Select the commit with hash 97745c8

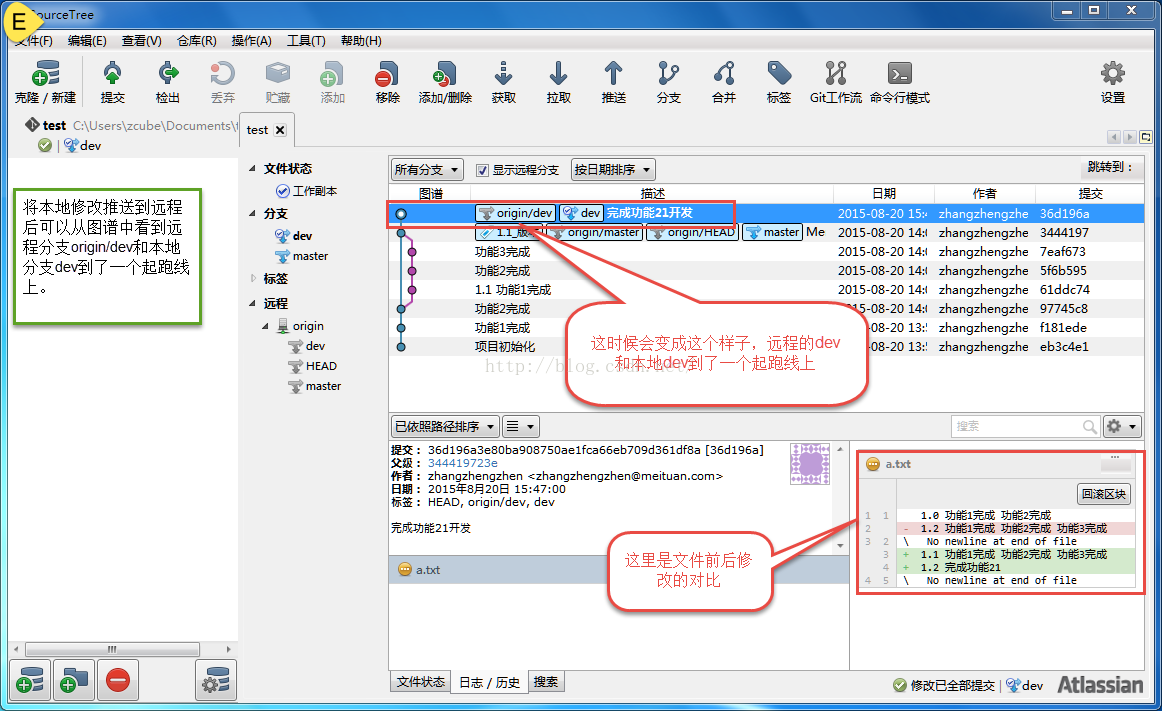[x=766, y=308]
